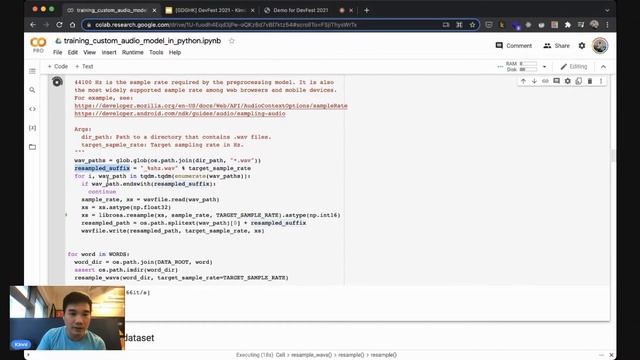
Task: Open the developer.mozilla.org sampleRate link
Action: pos(211,106)
